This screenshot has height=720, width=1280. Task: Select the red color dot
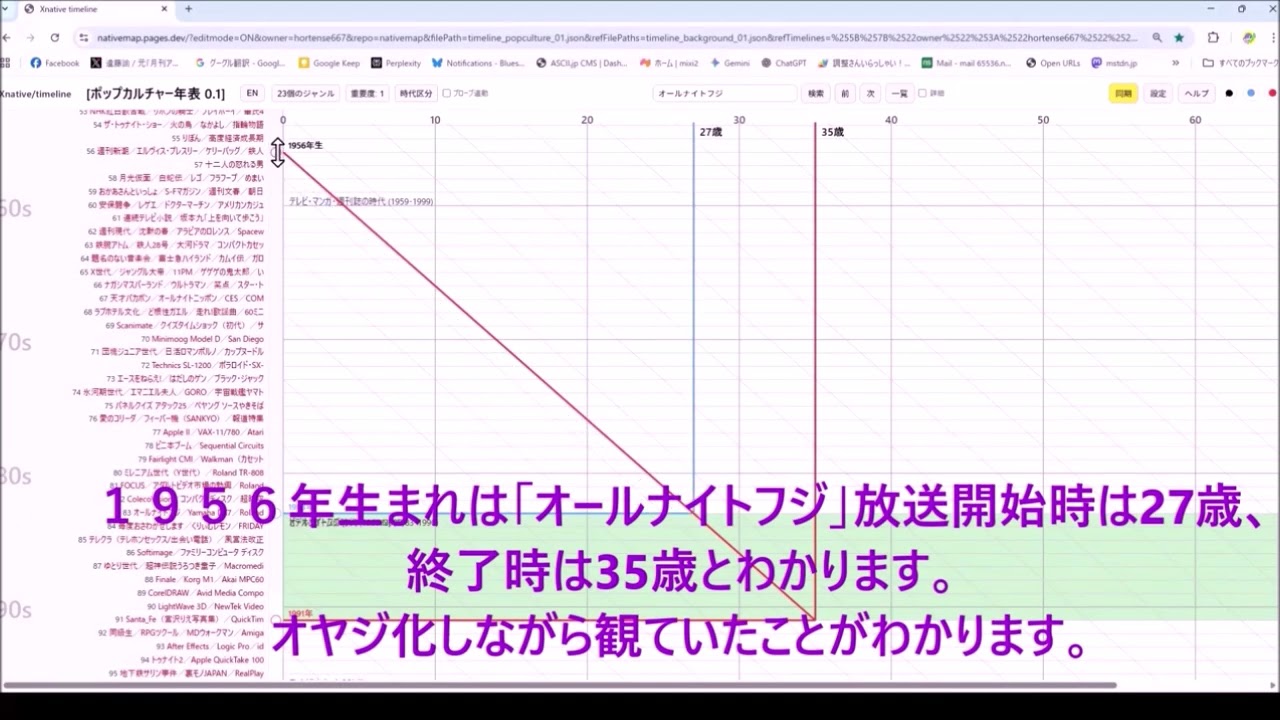coord(1273,93)
